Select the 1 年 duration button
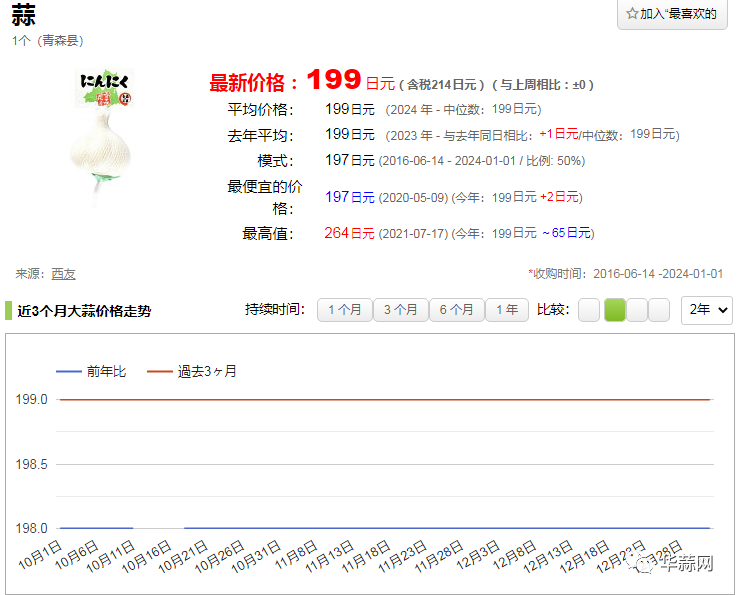Image resolution: width=737 pixels, height=595 pixels. tap(507, 310)
